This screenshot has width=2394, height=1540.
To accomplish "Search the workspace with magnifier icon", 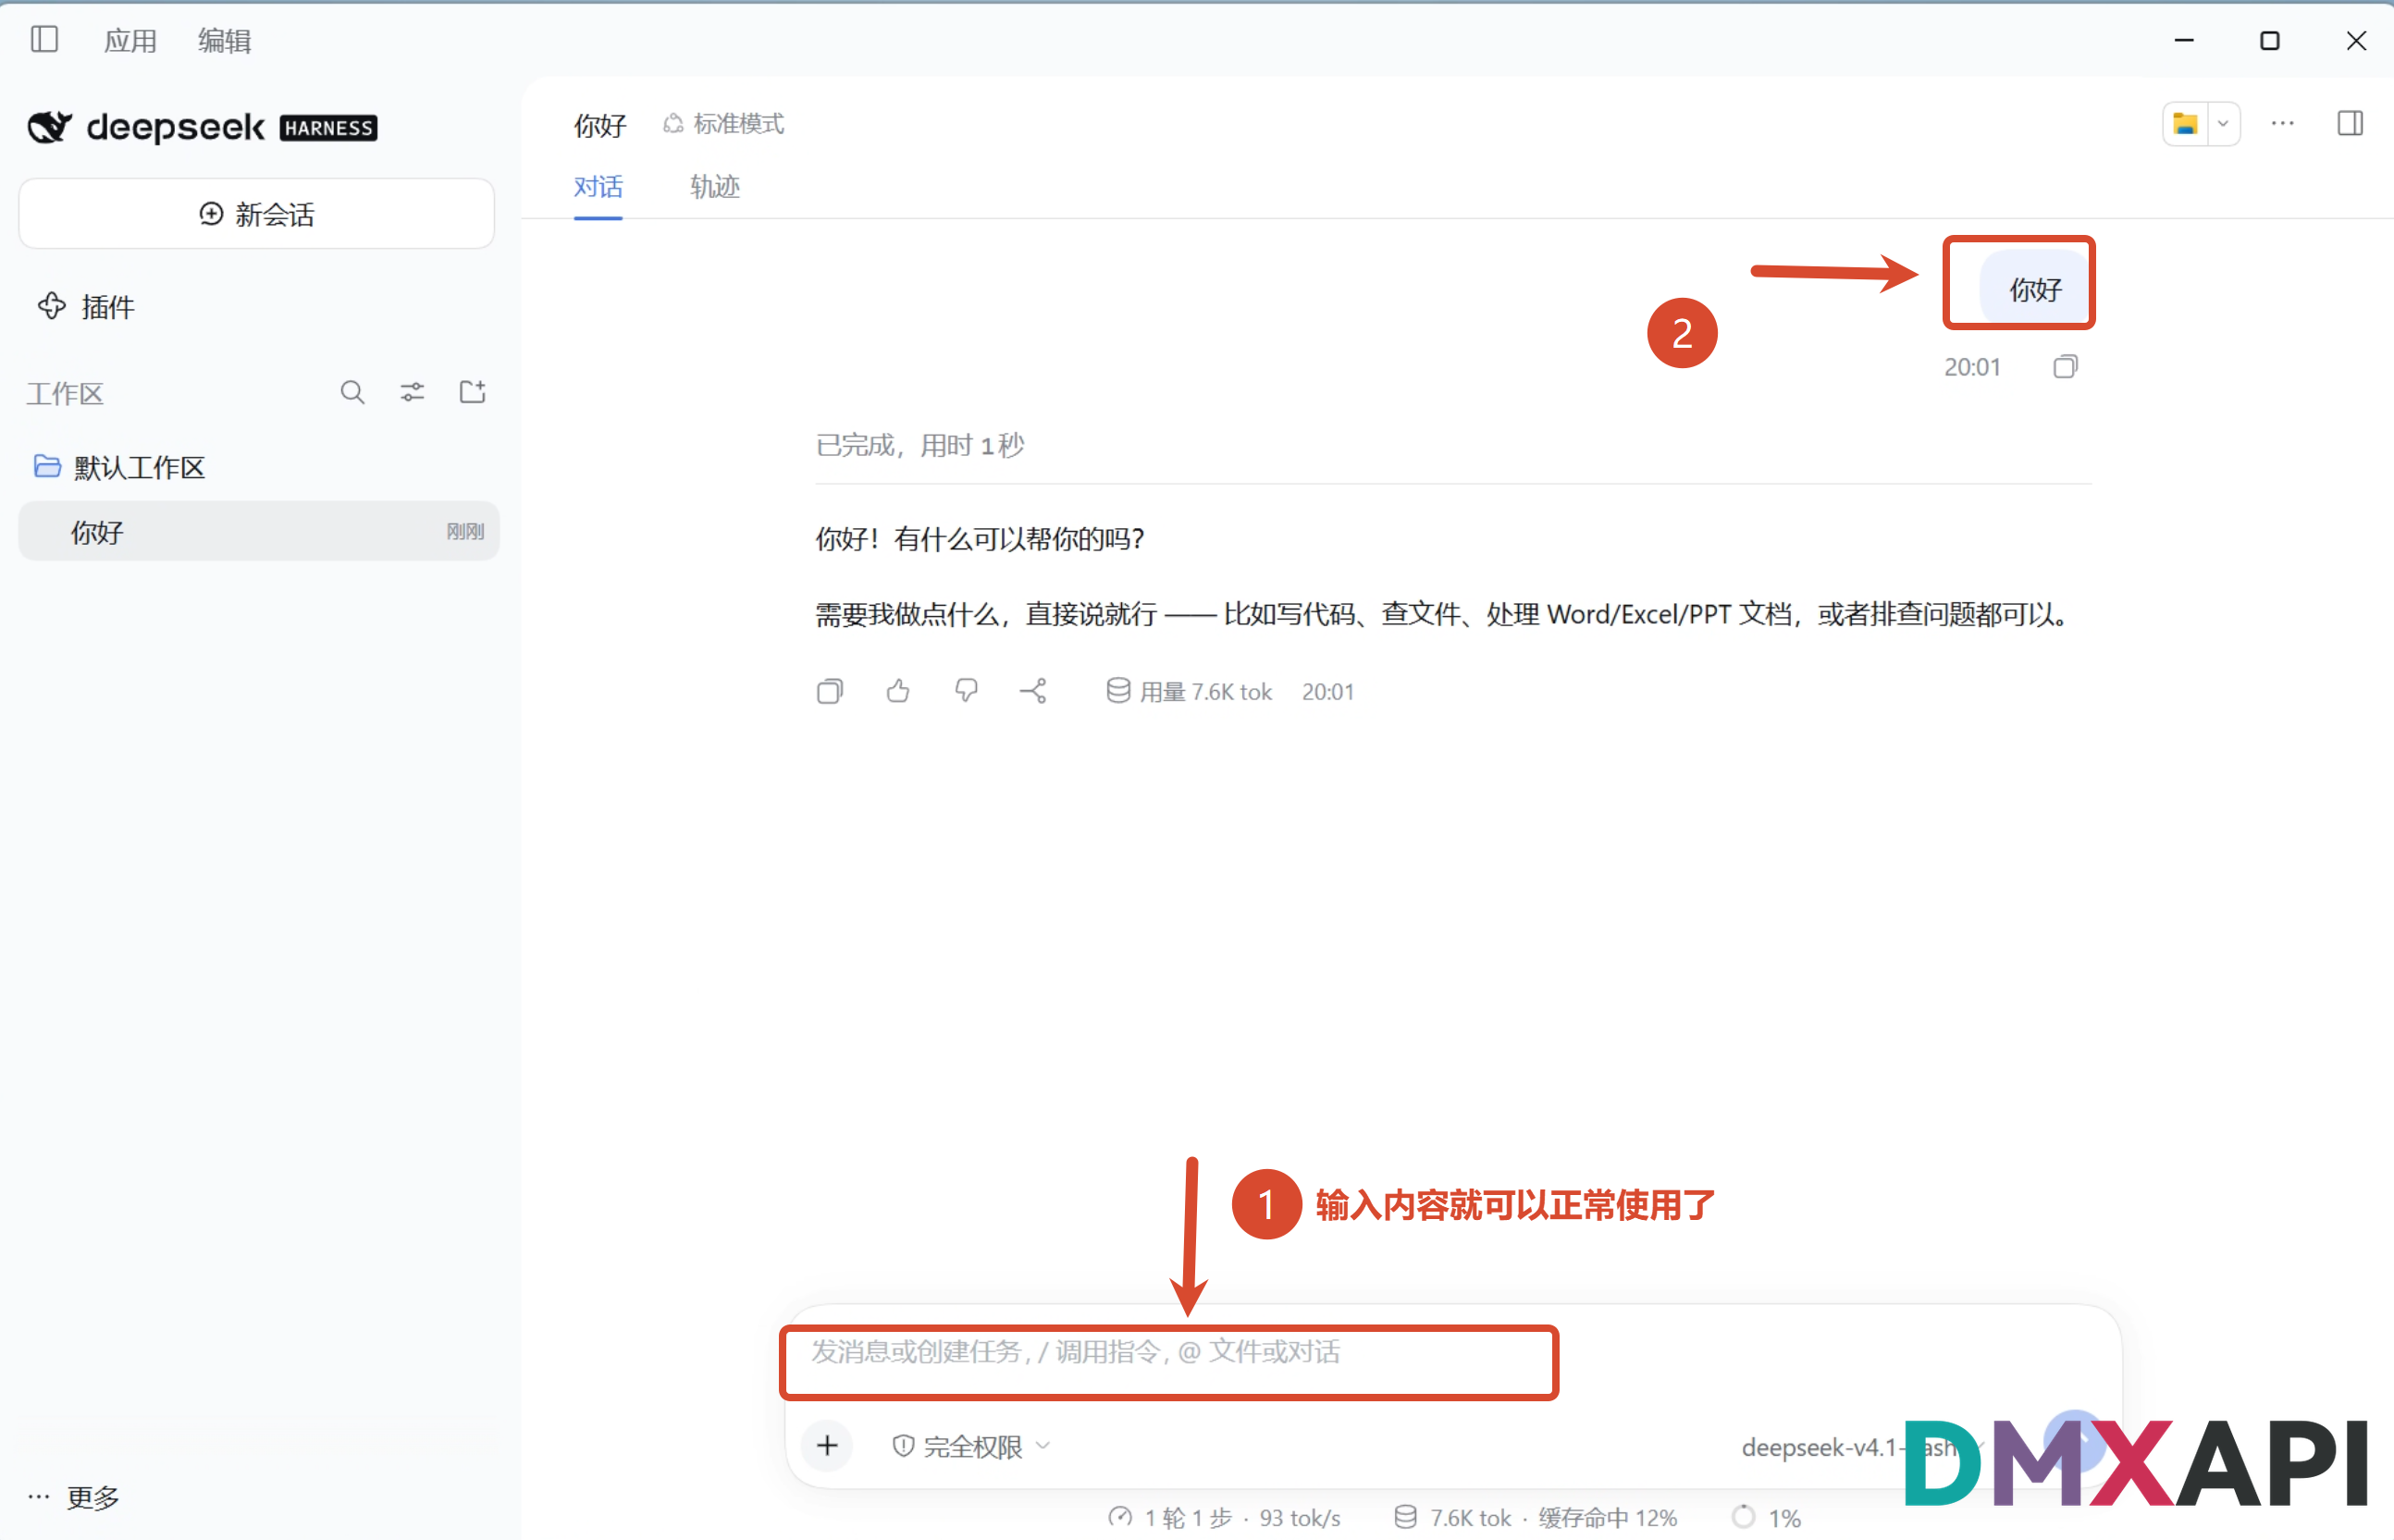I will [352, 392].
